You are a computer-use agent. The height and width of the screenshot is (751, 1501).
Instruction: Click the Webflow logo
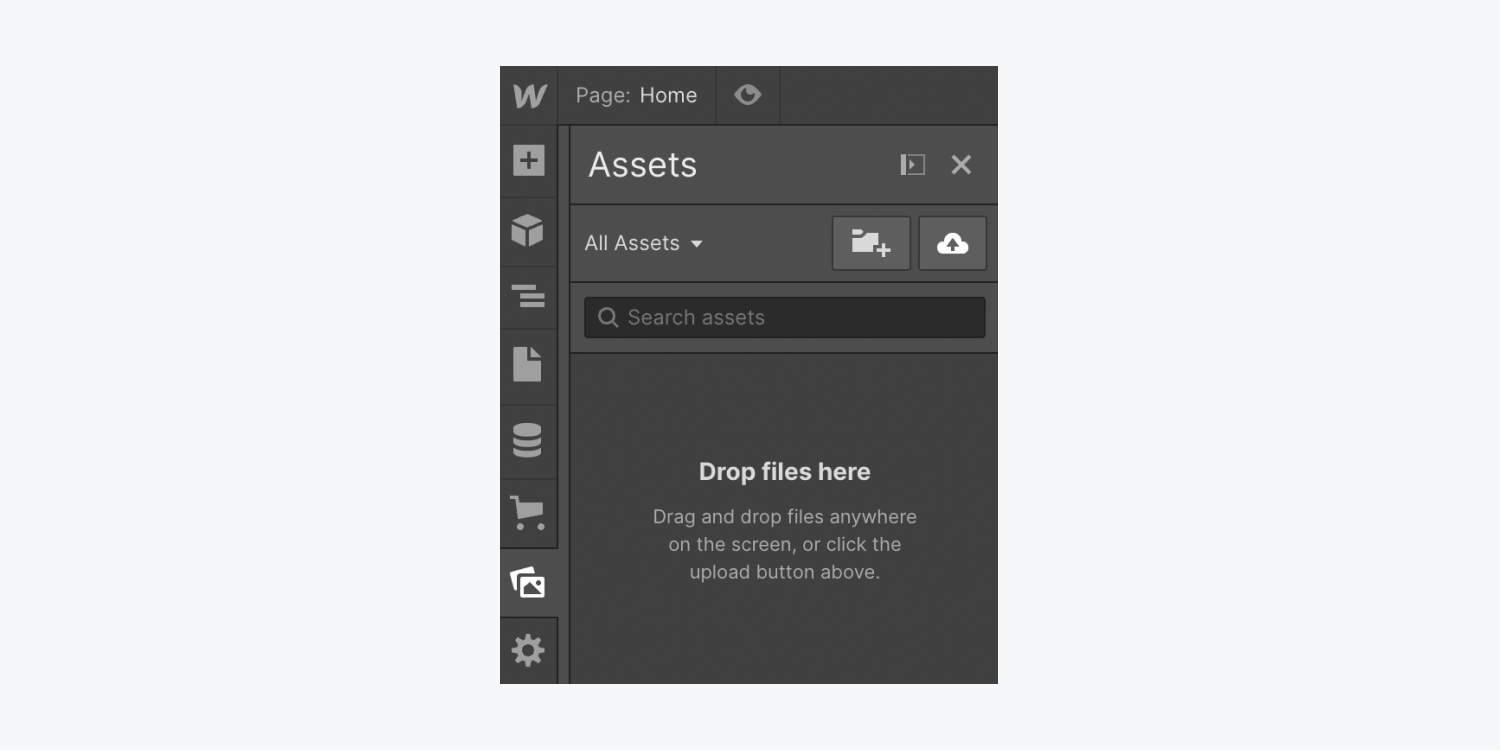pos(528,95)
